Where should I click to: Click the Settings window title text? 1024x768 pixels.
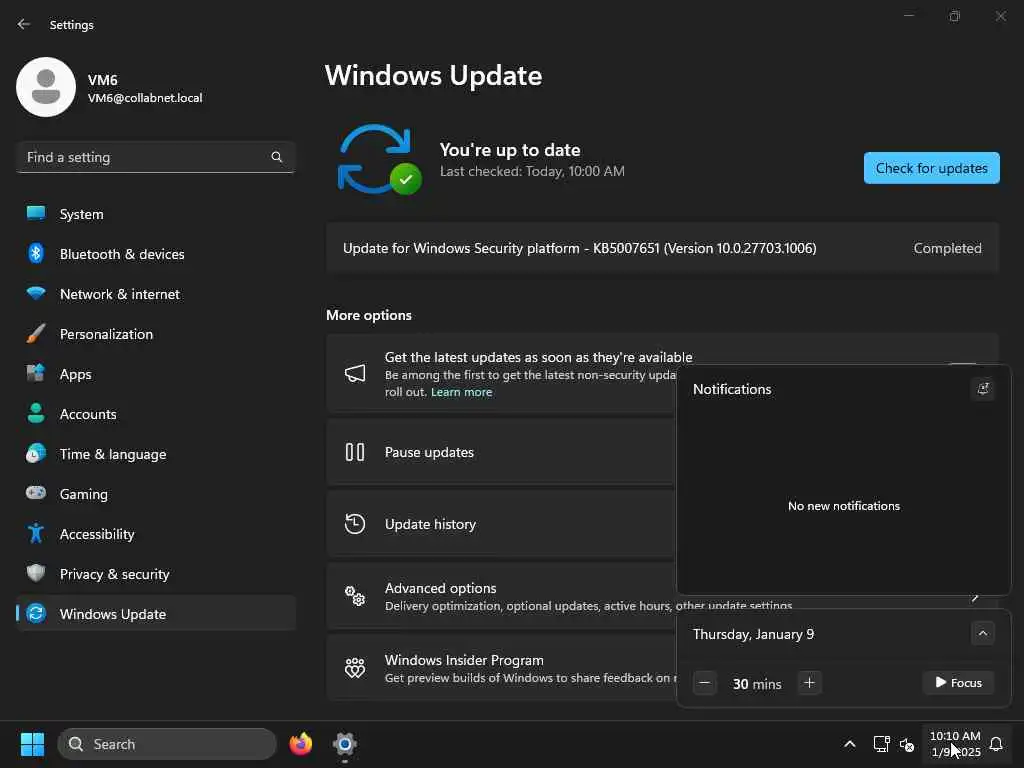pos(71,25)
